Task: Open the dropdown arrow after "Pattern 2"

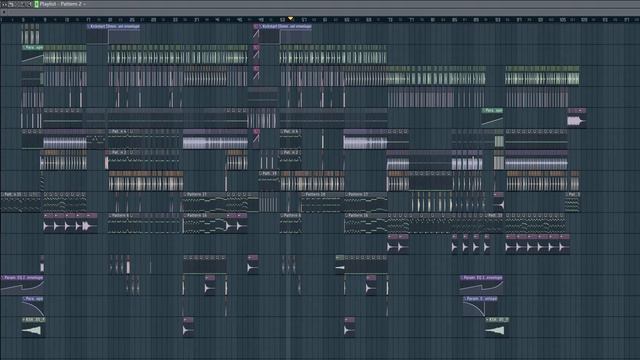Action: pos(84,4)
